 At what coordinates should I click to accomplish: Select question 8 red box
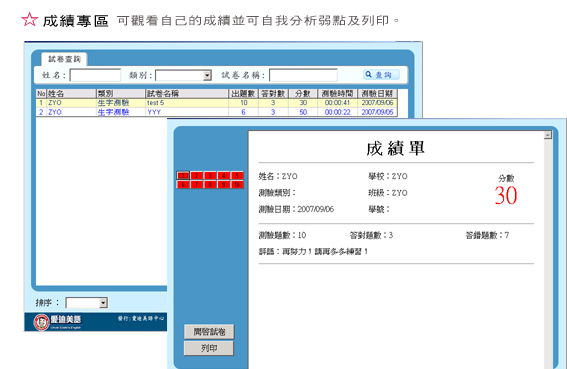tap(210, 184)
